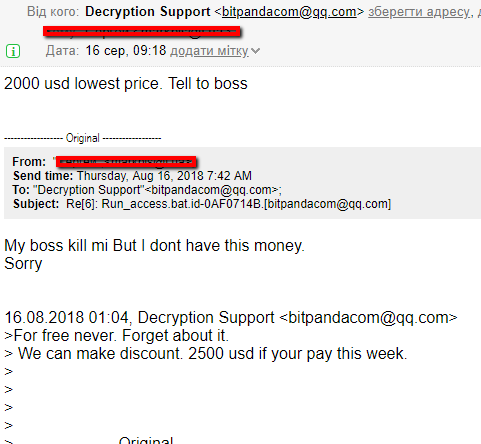Click the 'зберегти адресу' link

419,12
